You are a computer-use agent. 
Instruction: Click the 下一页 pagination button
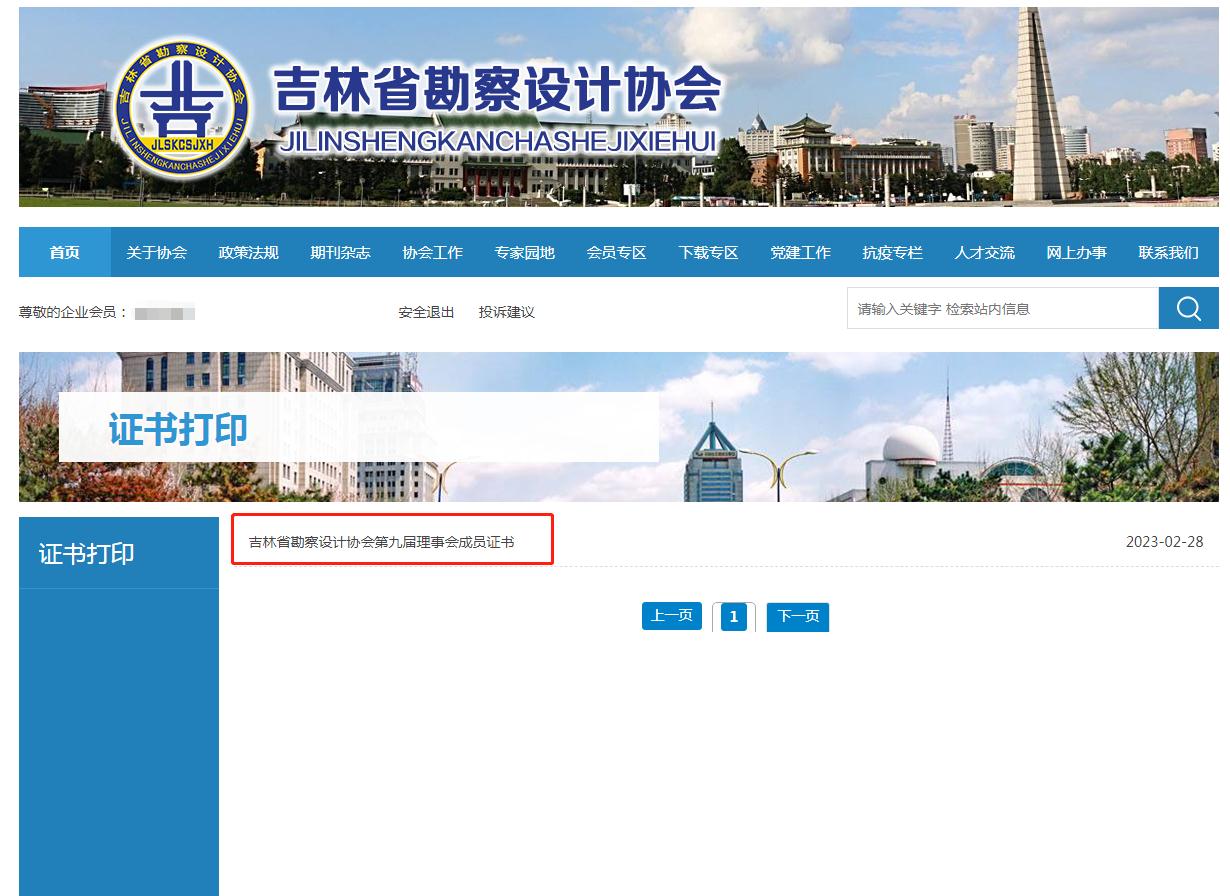pos(798,617)
